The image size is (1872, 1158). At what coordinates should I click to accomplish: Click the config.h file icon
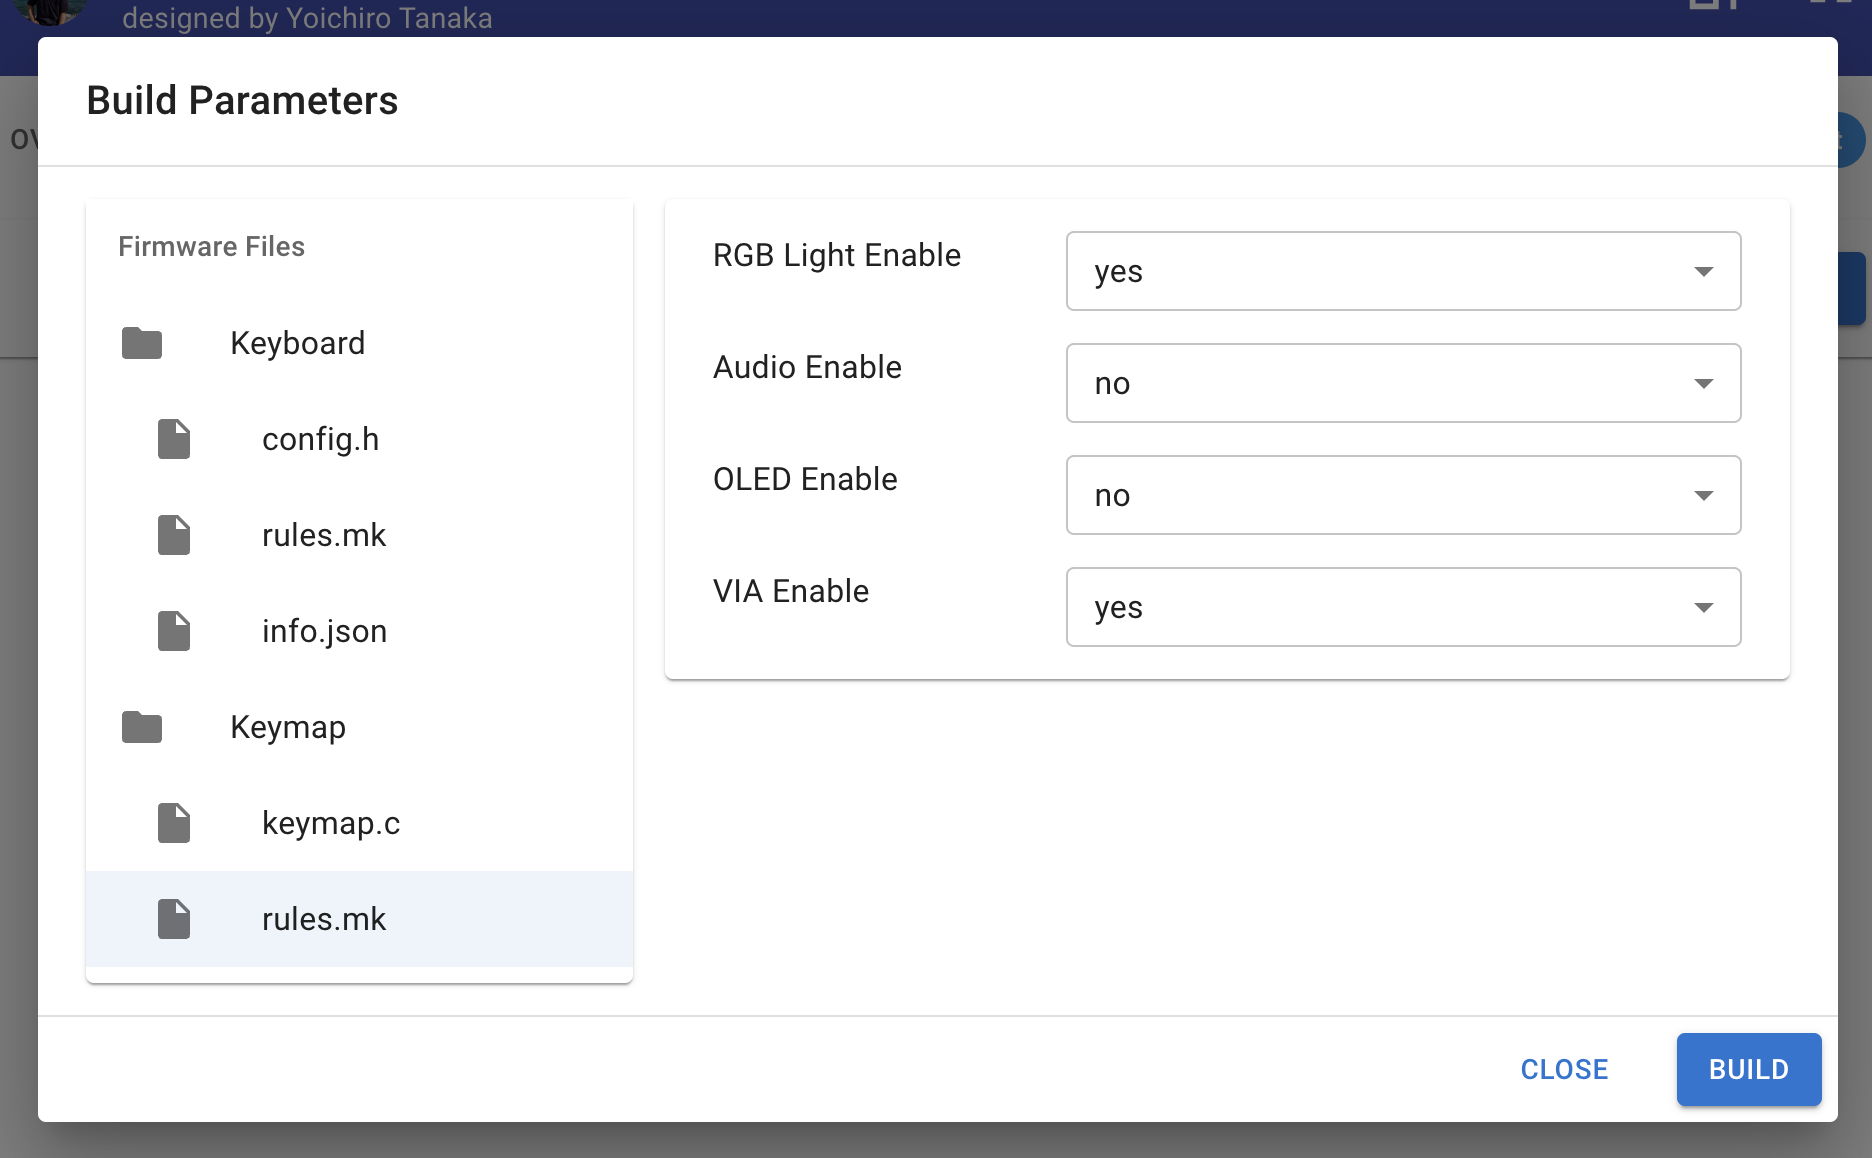(174, 439)
